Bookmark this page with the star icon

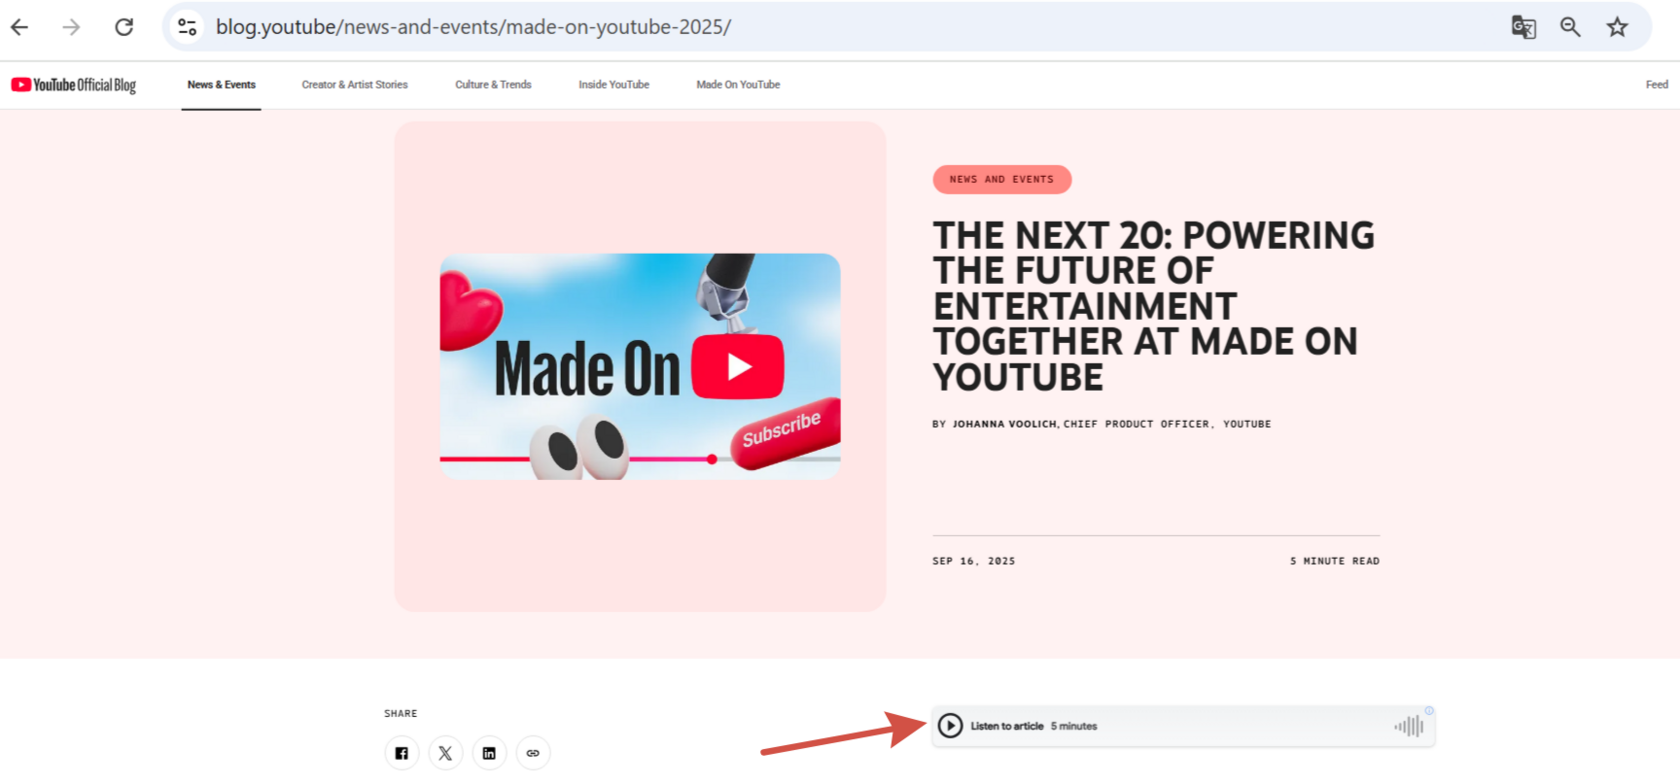tap(1617, 27)
